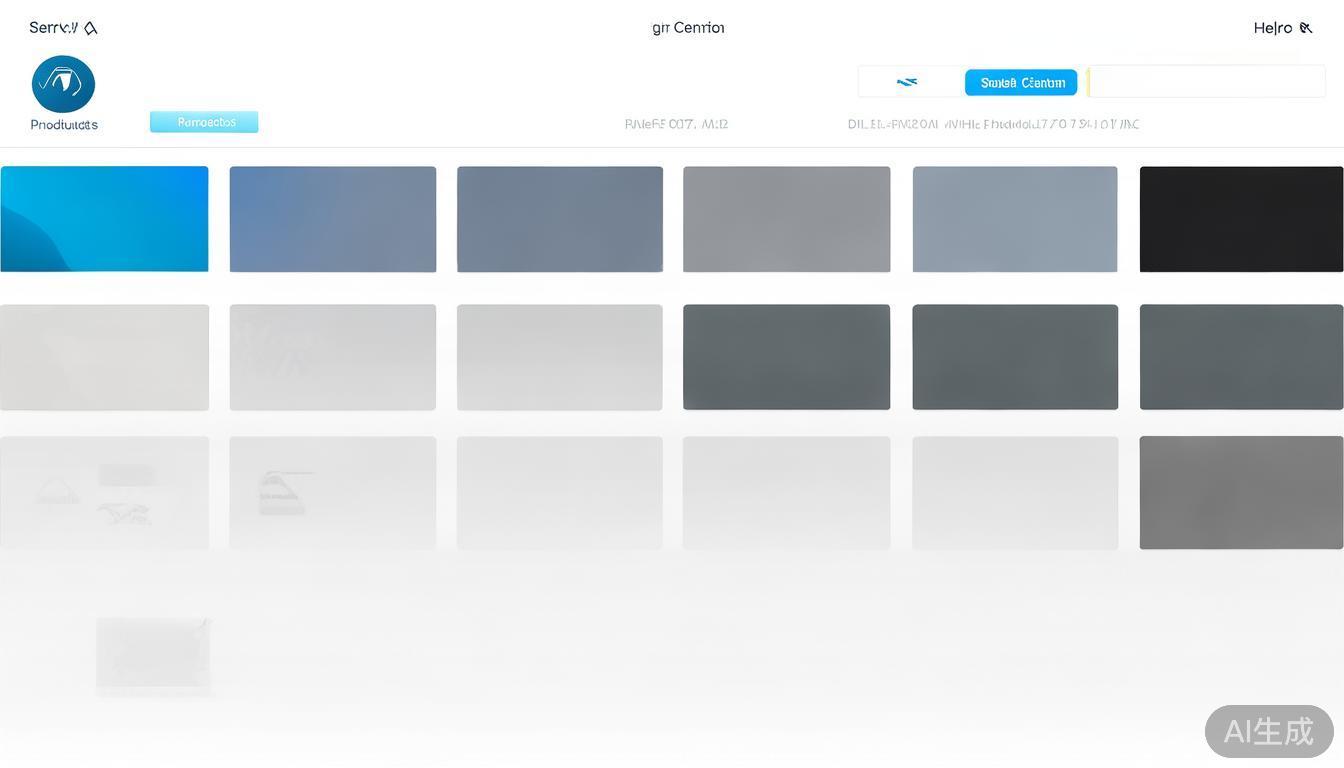This screenshot has height=768, width=1344.
Task: Open the small faded thumbnail below the card grid
Action: click(153, 654)
